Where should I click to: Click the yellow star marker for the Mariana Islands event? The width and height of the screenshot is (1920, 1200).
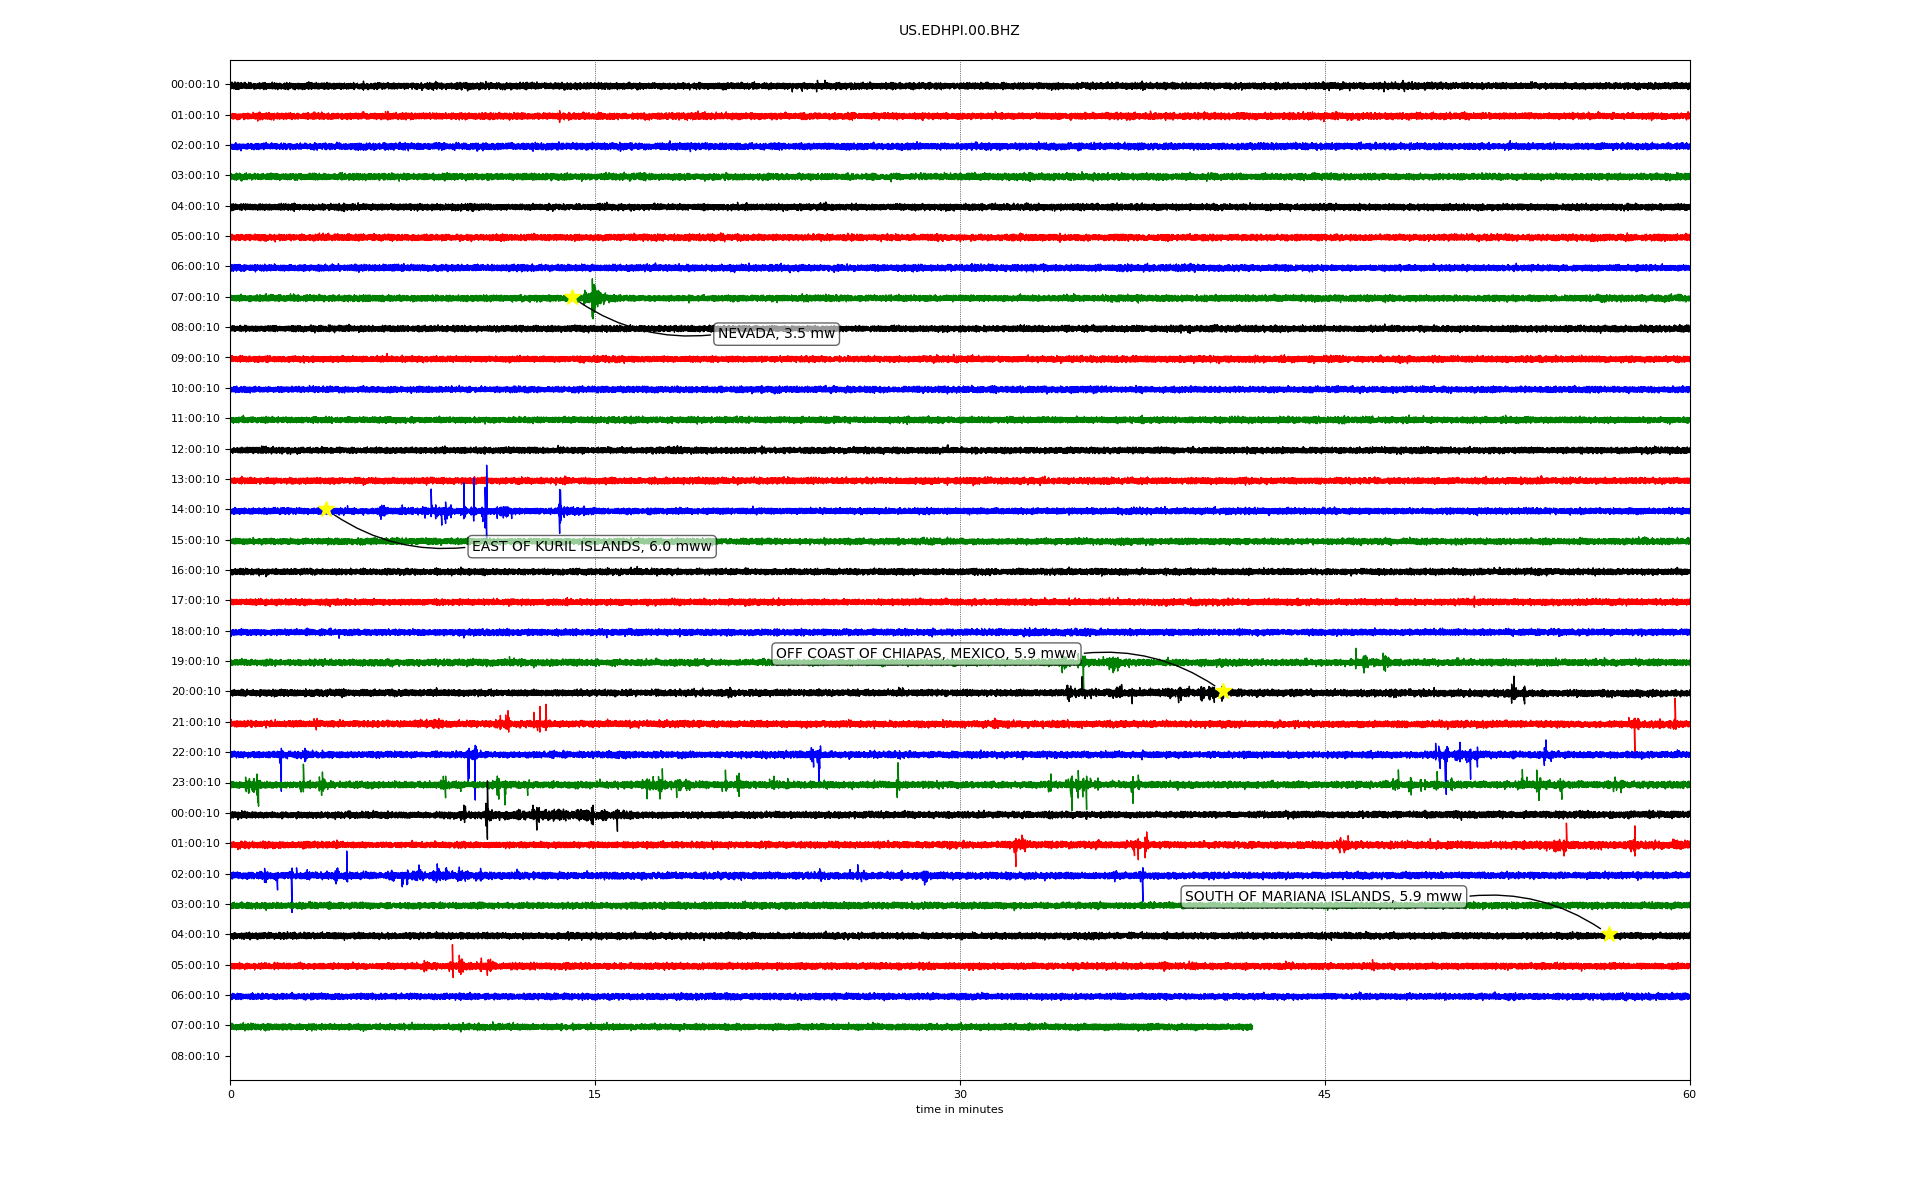click(1609, 934)
